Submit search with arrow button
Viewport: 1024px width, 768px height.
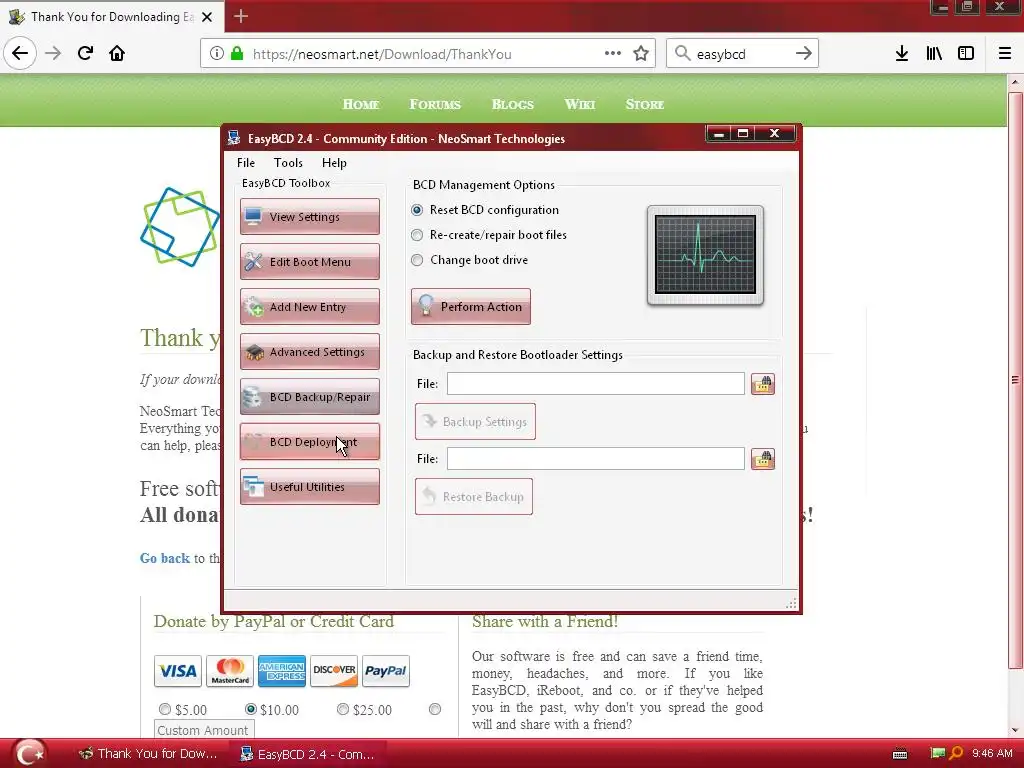click(804, 54)
